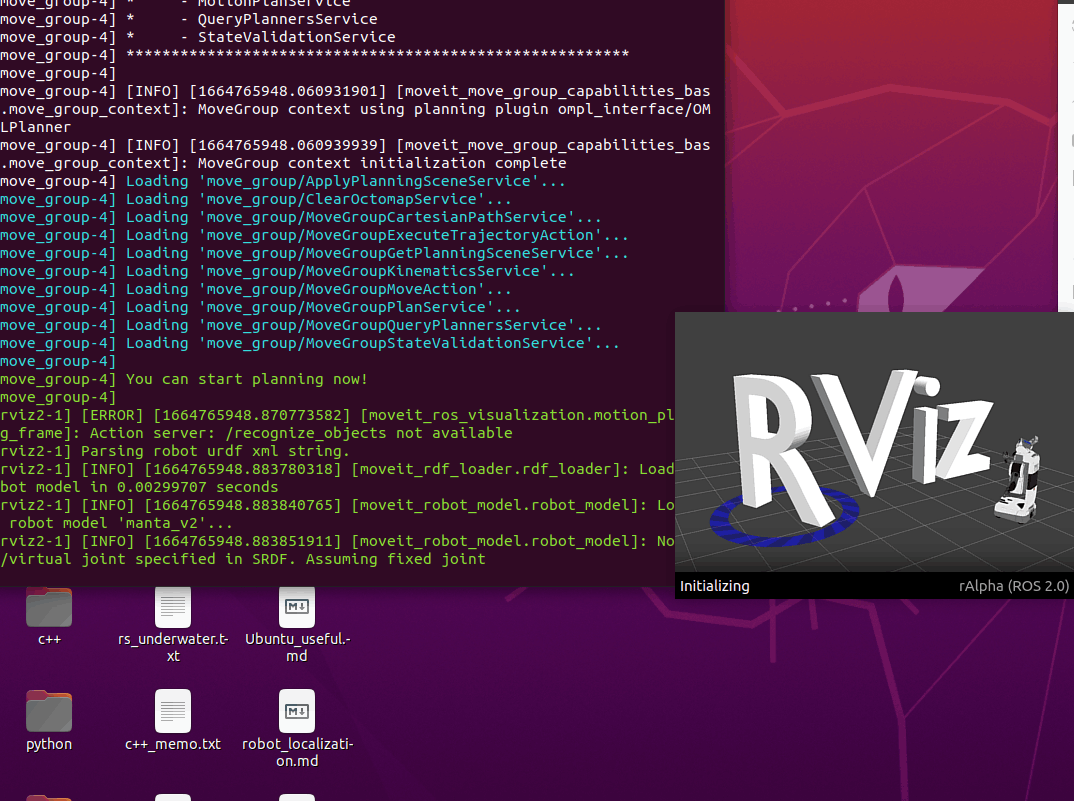Click the line loading 'move_group/MoveGroupStateValidationService'

[310, 343]
